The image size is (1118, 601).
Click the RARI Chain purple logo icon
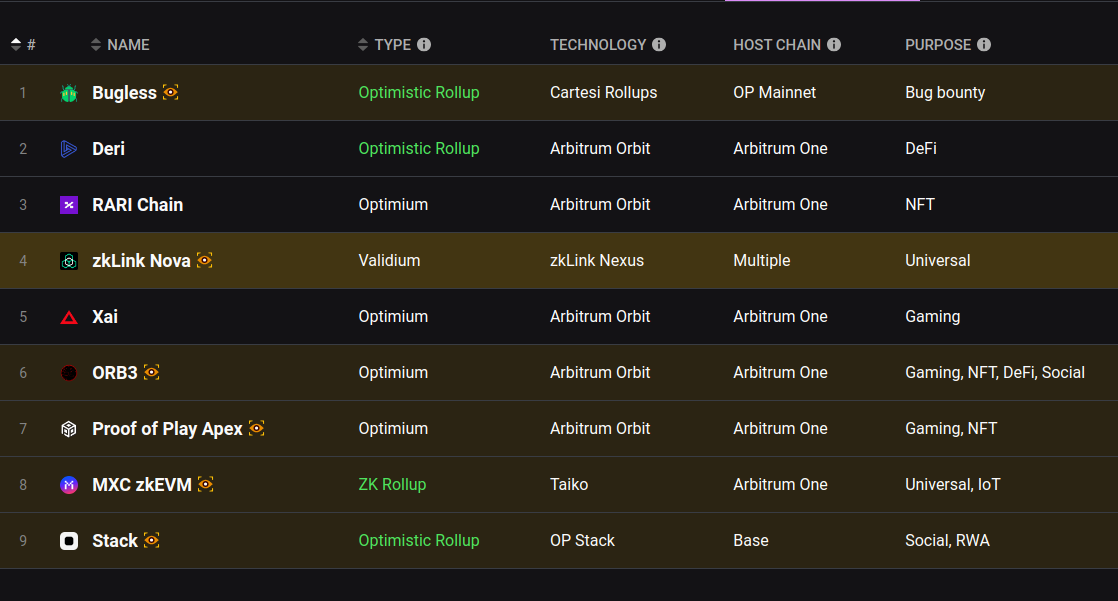pos(69,205)
